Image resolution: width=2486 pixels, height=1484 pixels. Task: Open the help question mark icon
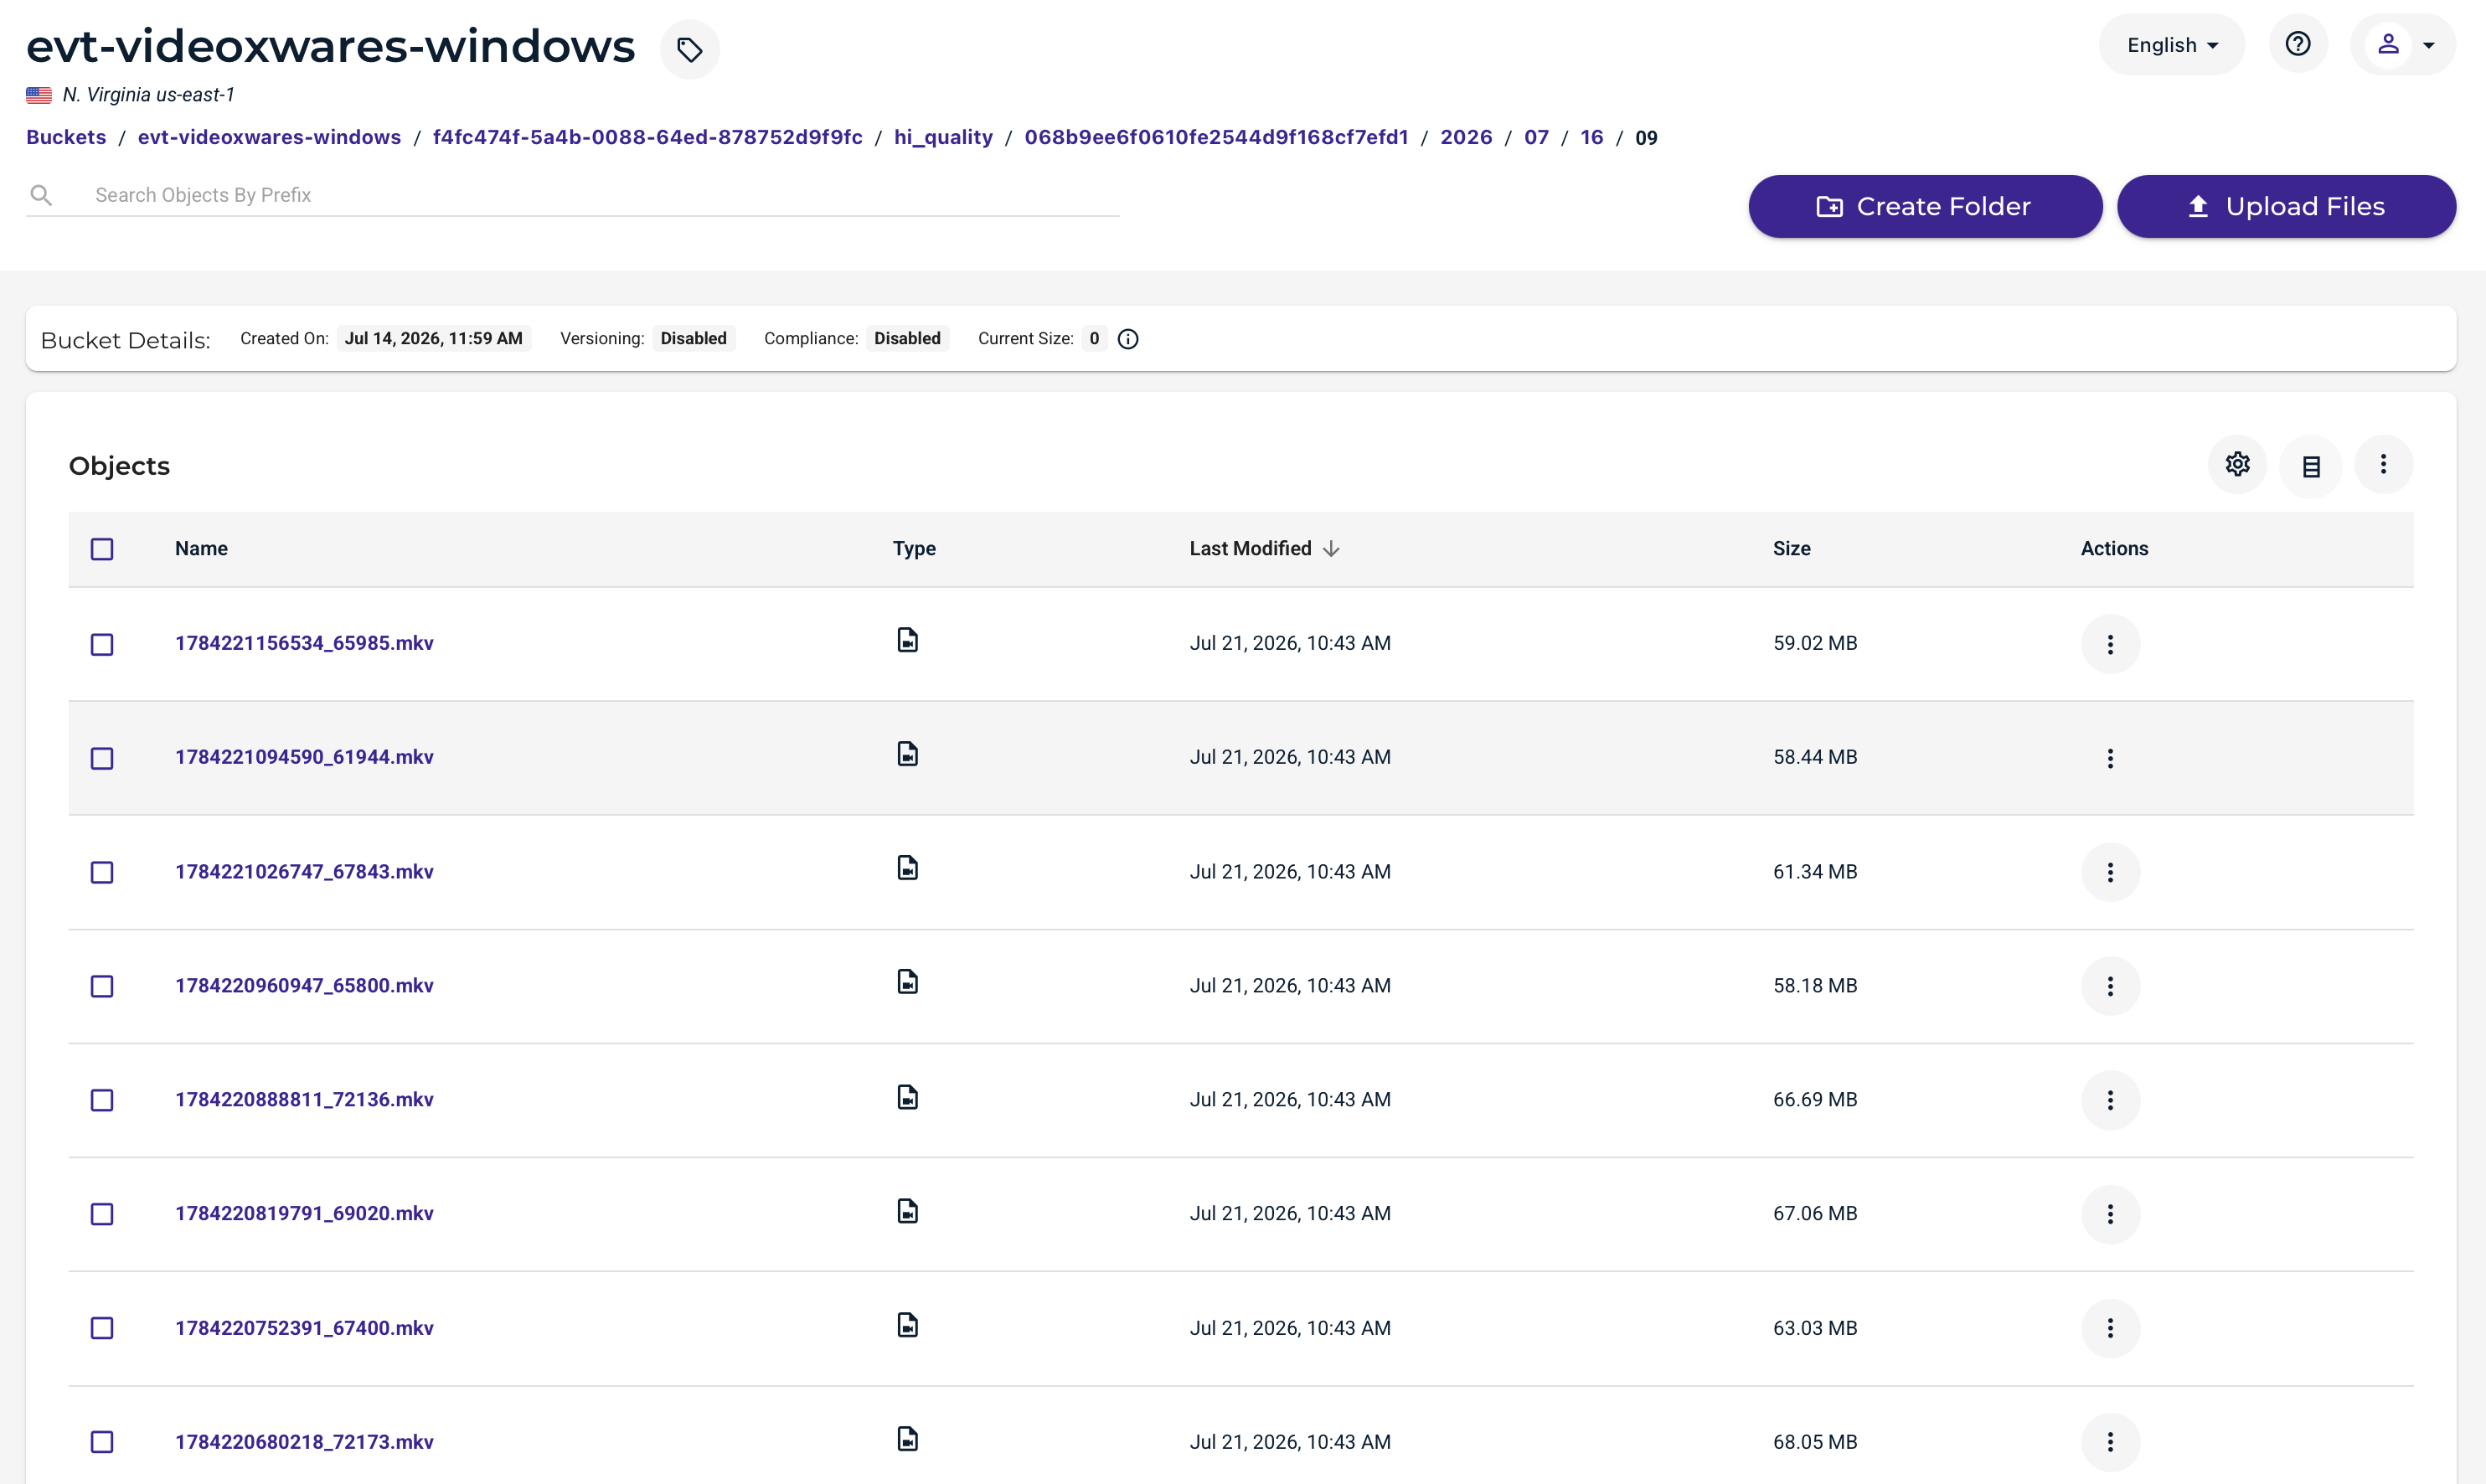click(2298, 44)
